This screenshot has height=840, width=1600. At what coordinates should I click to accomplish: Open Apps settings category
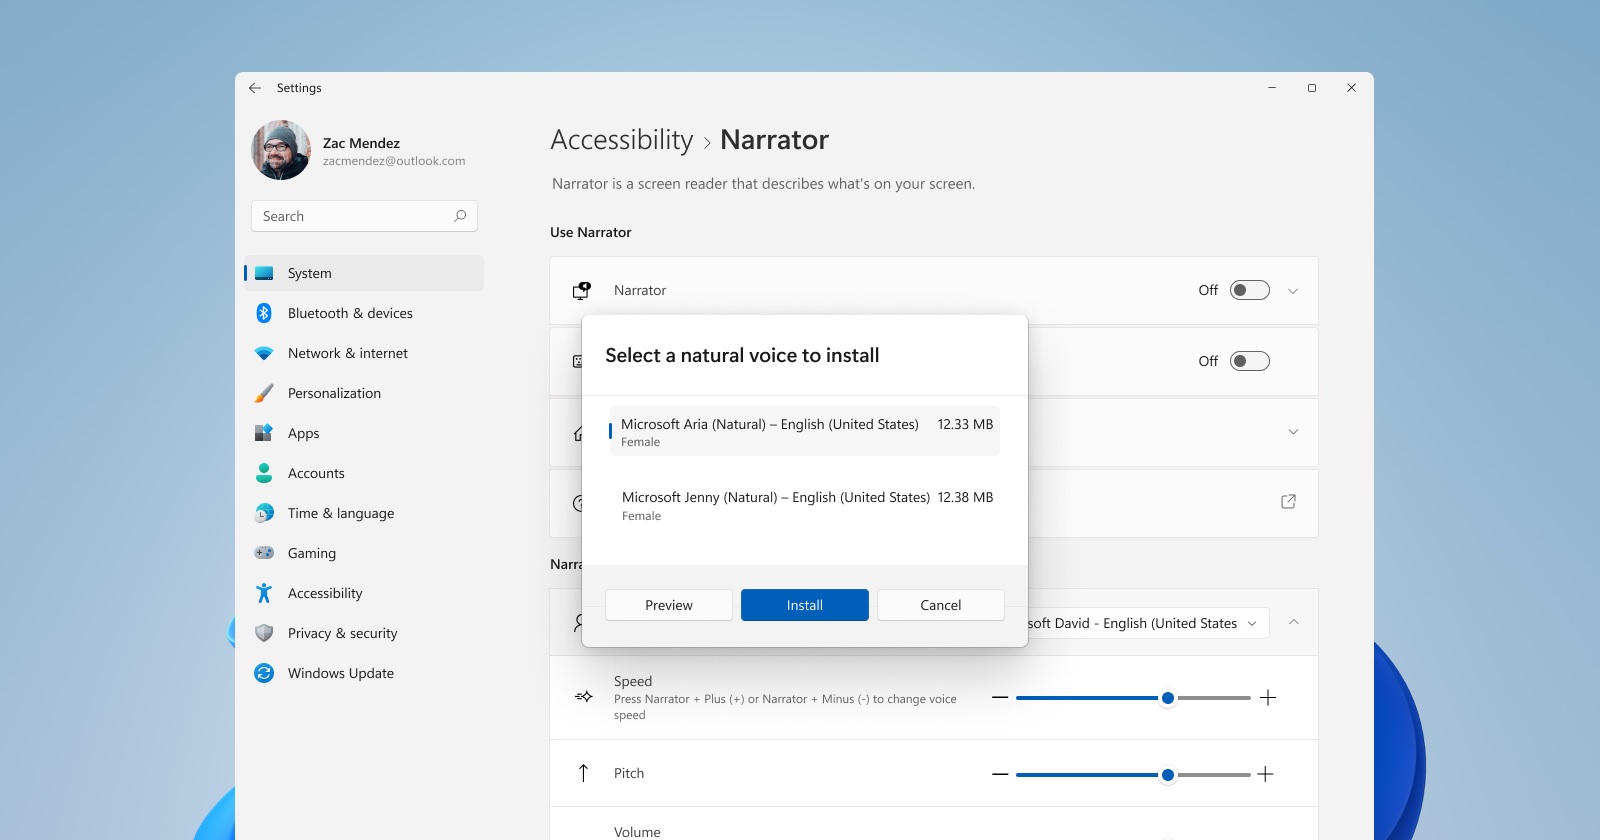pos(364,433)
